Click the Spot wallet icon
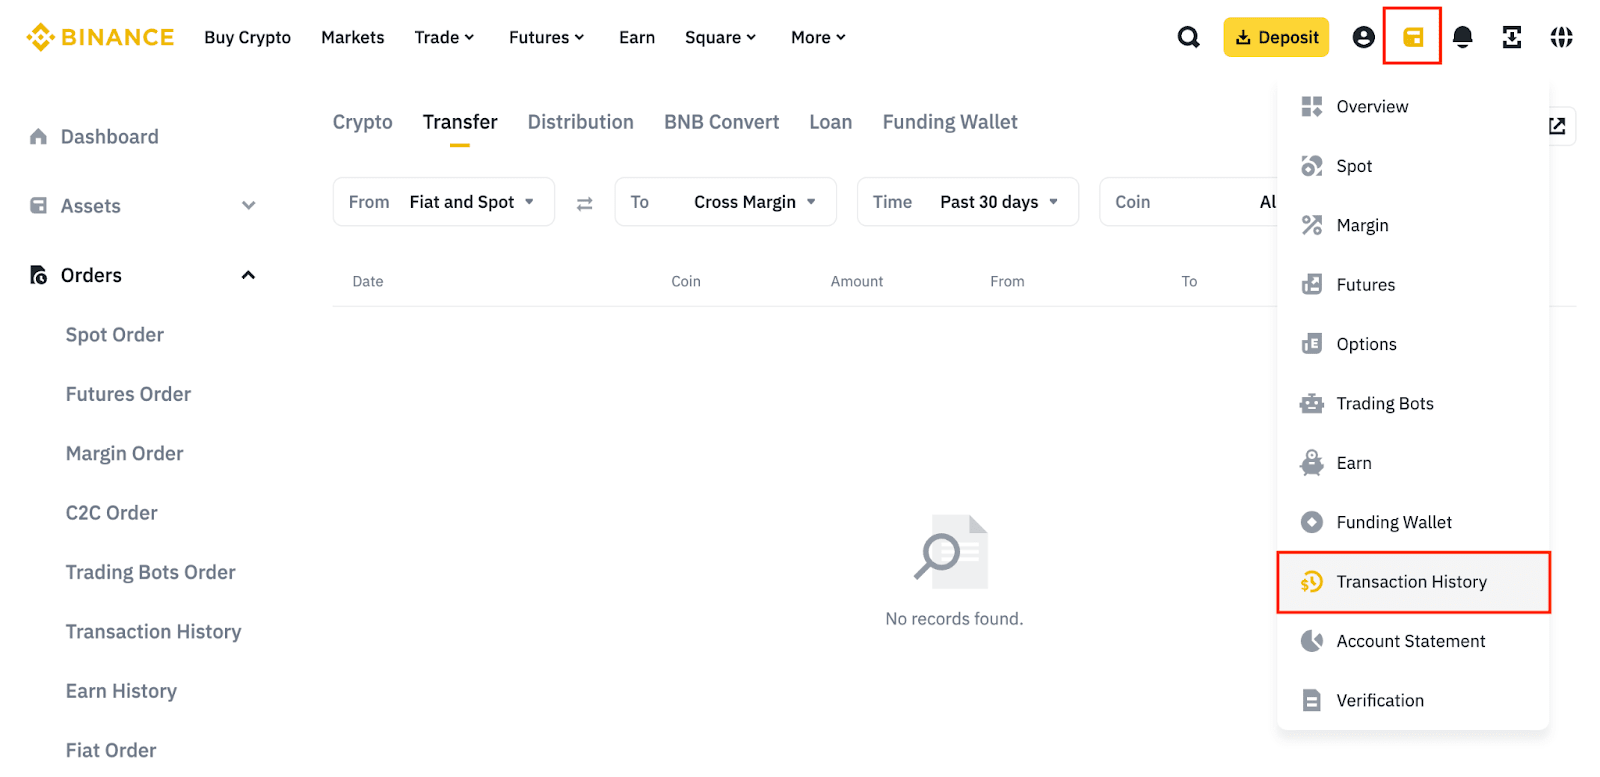 coord(1311,166)
